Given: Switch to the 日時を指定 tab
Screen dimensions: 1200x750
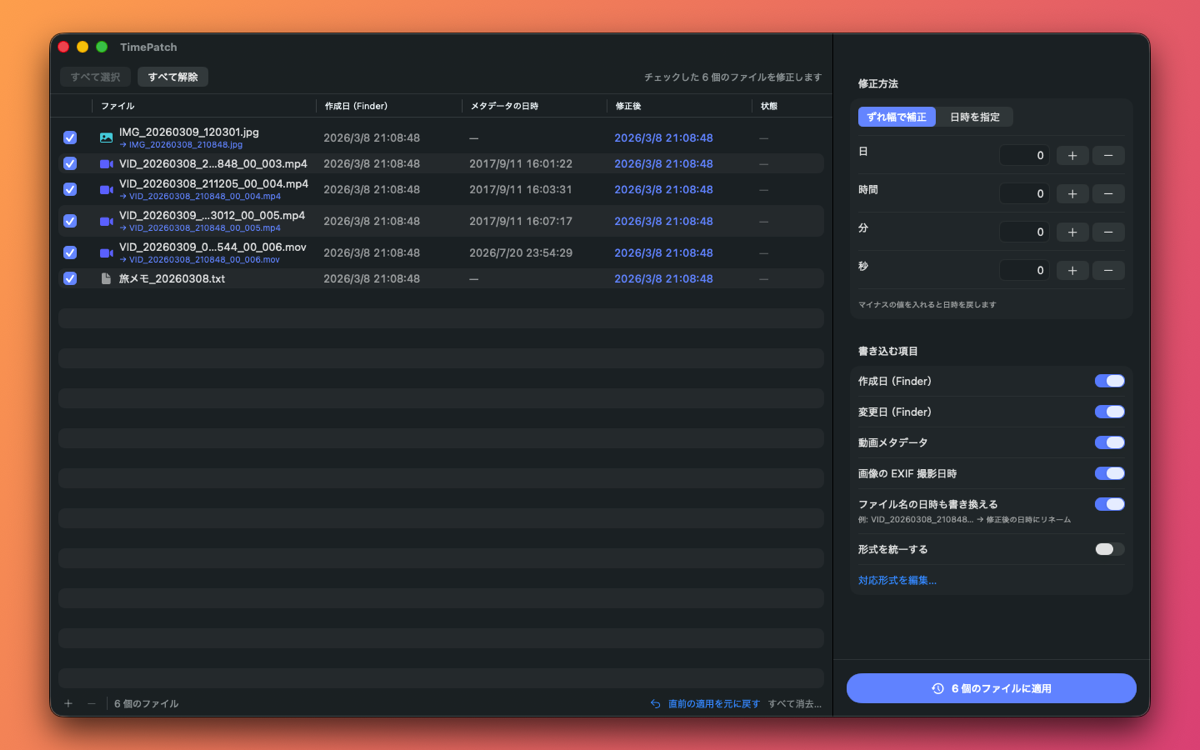Looking at the screenshot, I should (x=975, y=117).
